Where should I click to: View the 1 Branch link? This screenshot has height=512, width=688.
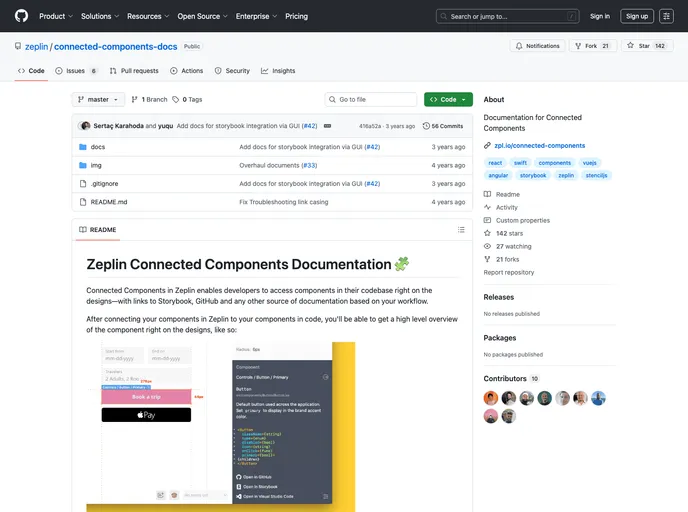pos(149,100)
